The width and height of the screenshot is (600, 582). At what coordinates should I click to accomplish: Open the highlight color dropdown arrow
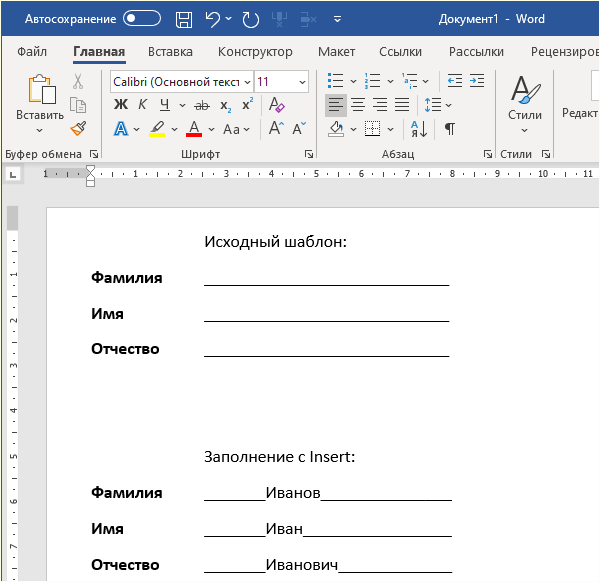(174, 129)
